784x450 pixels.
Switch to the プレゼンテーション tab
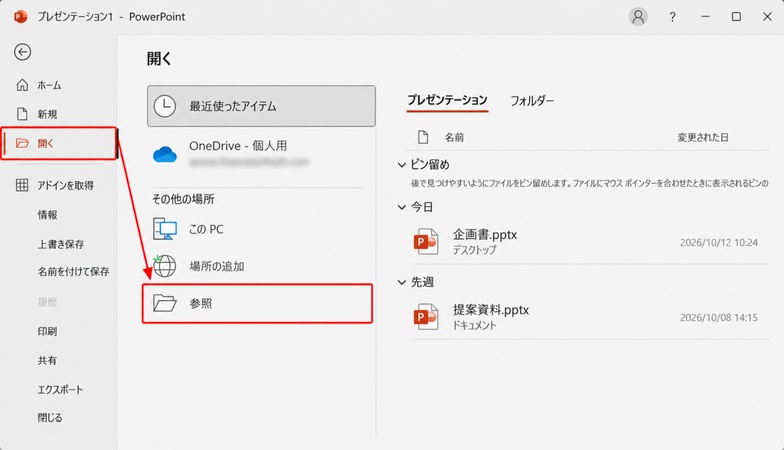tap(447, 100)
